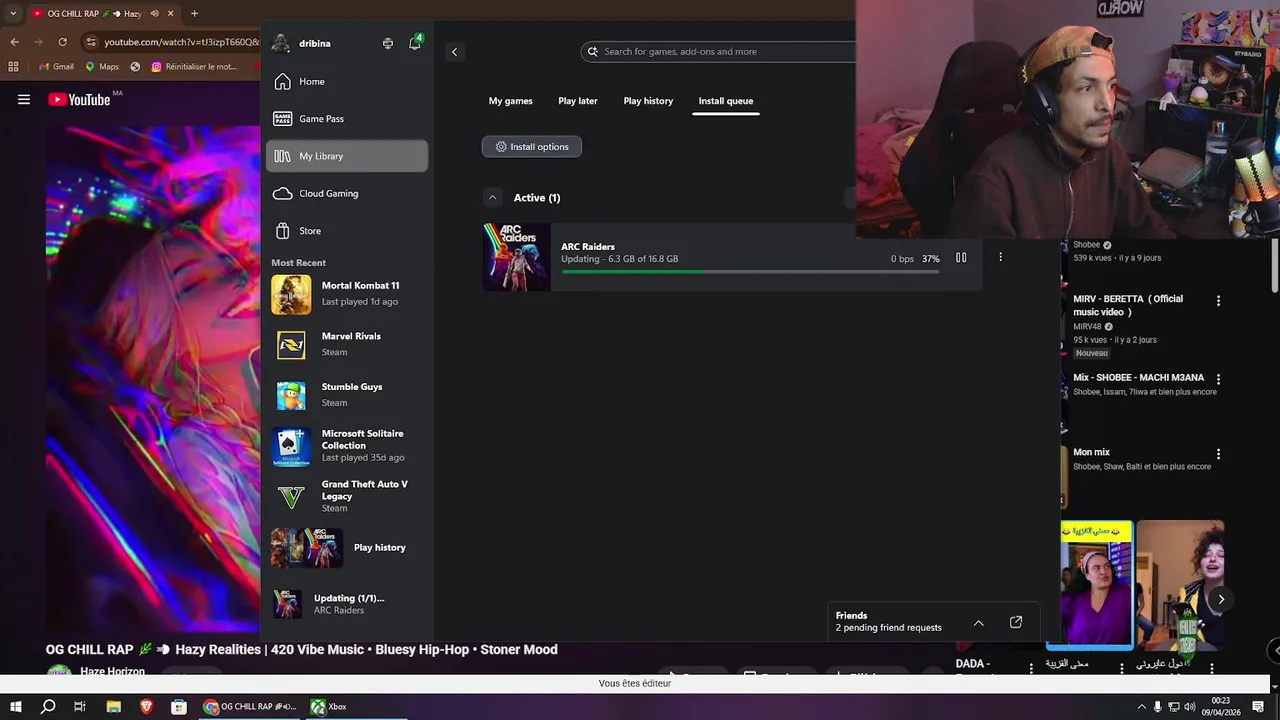Open dribina profile avatar
1280x720 pixels.
point(281,43)
